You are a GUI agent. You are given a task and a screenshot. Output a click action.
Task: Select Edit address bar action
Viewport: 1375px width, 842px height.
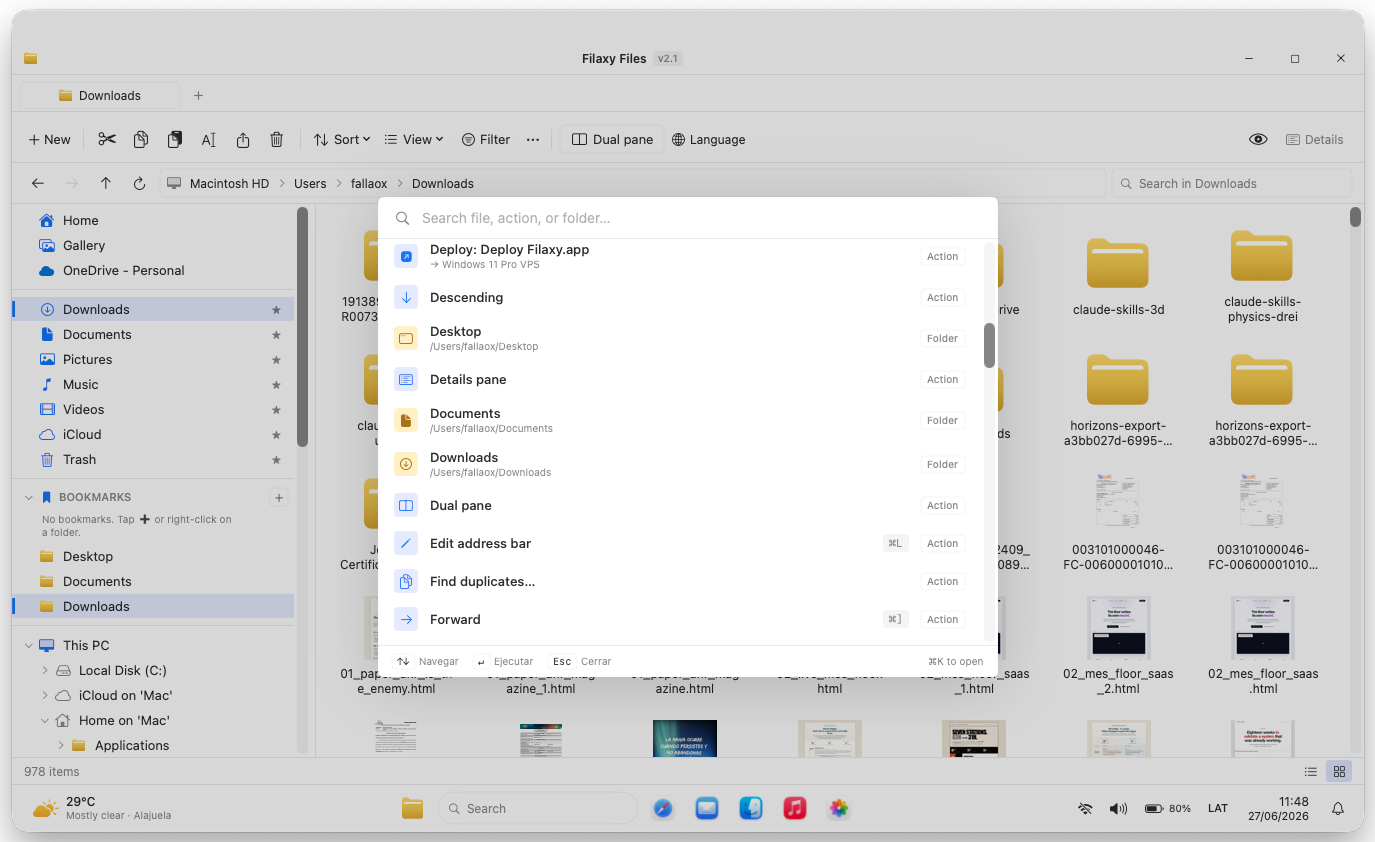pos(680,543)
